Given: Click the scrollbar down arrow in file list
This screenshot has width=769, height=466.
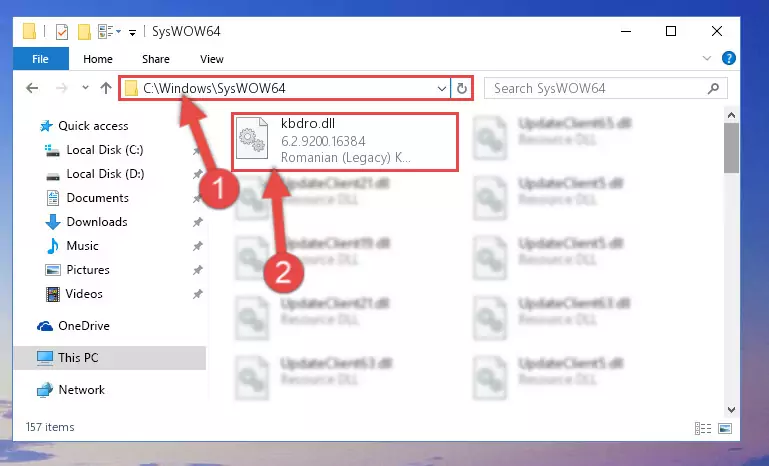Looking at the screenshot, I should (x=731, y=410).
